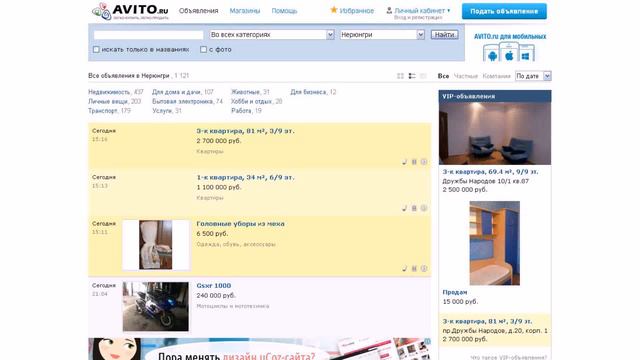
Task: Click into the search text field
Action: pos(149,35)
